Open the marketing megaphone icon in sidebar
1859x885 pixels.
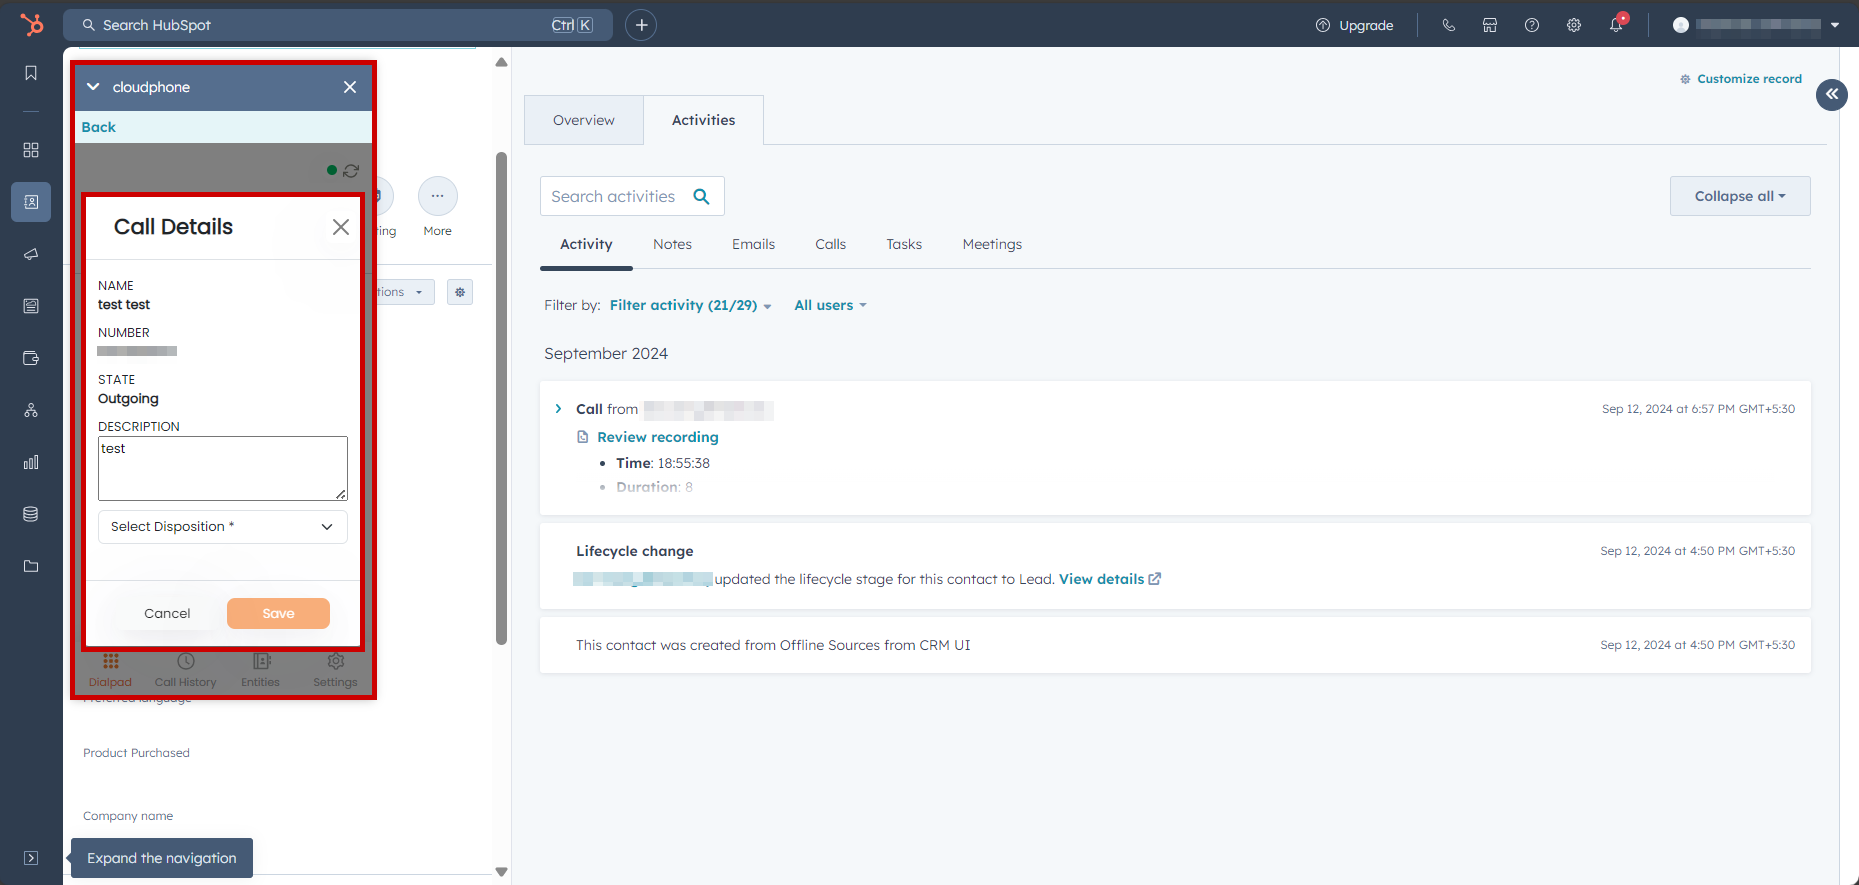[31, 254]
